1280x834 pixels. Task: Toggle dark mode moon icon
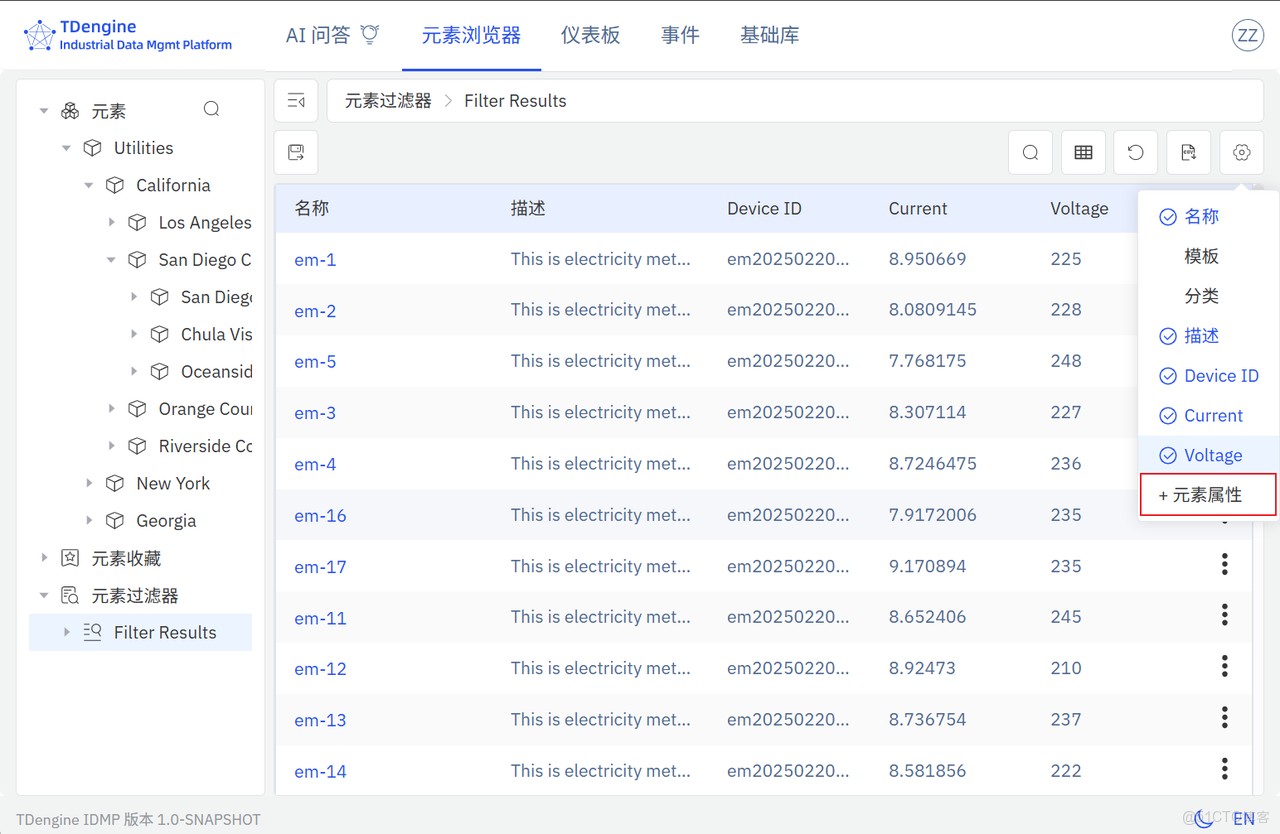pos(1205,818)
